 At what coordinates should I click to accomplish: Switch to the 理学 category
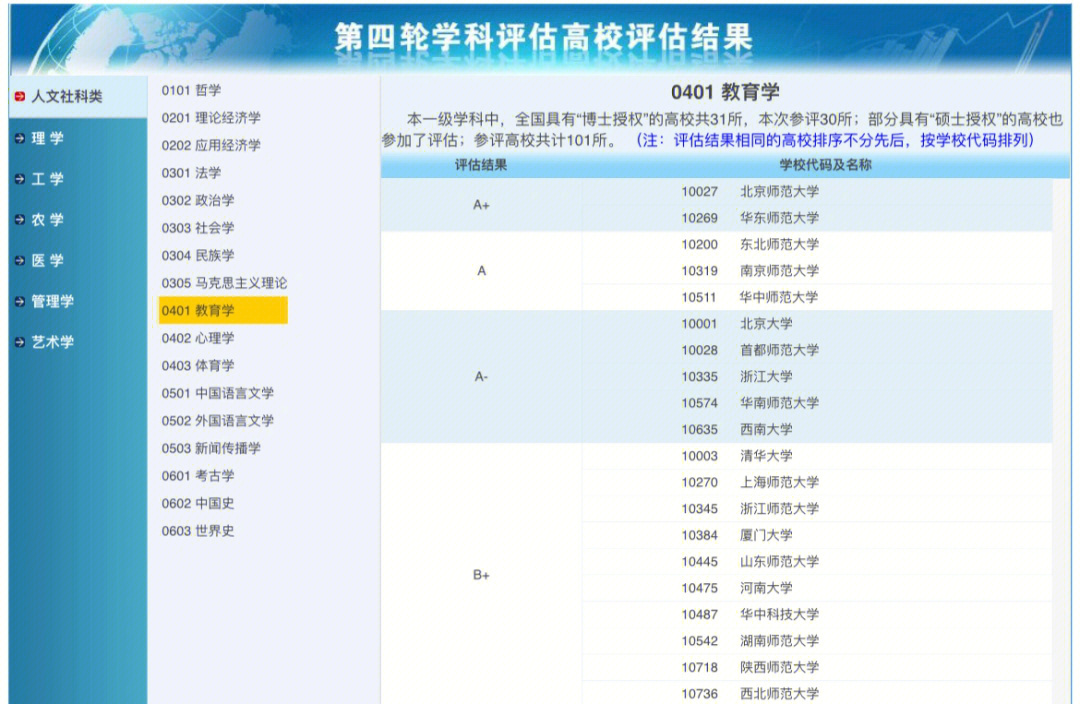[x=48, y=138]
